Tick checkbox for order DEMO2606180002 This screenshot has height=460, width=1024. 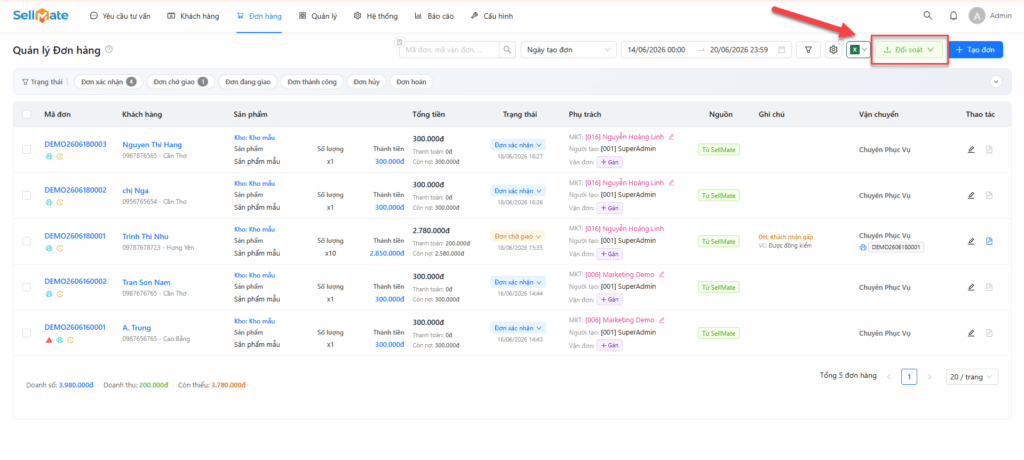click(27, 195)
